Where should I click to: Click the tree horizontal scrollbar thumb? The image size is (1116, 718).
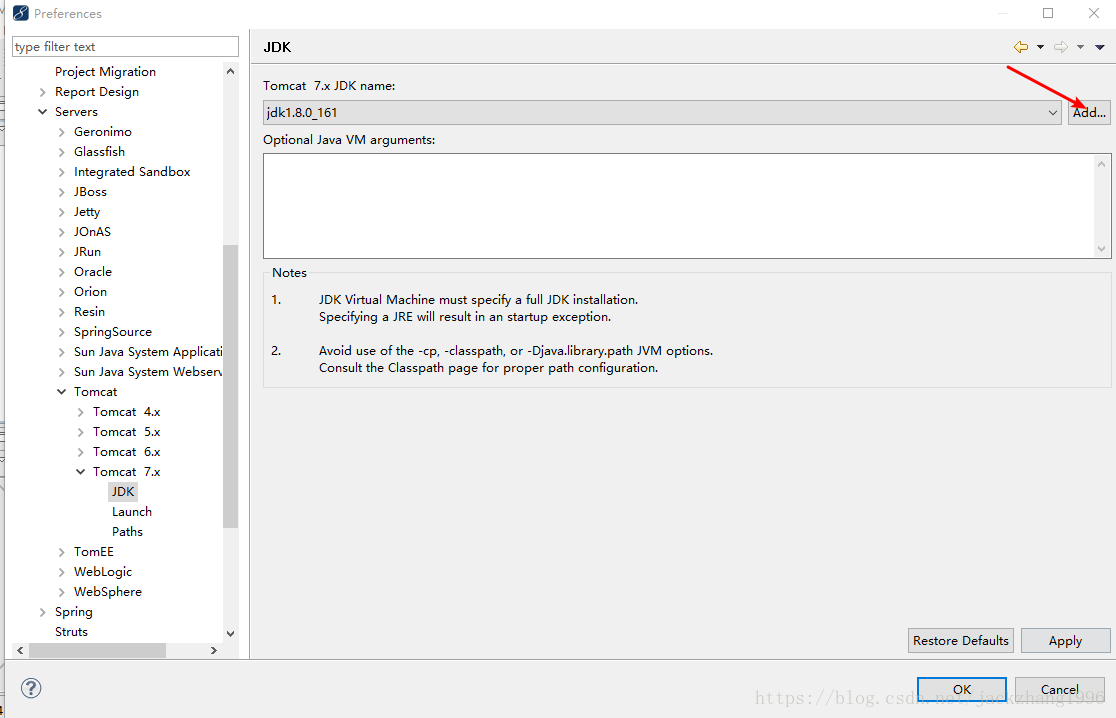[98, 650]
